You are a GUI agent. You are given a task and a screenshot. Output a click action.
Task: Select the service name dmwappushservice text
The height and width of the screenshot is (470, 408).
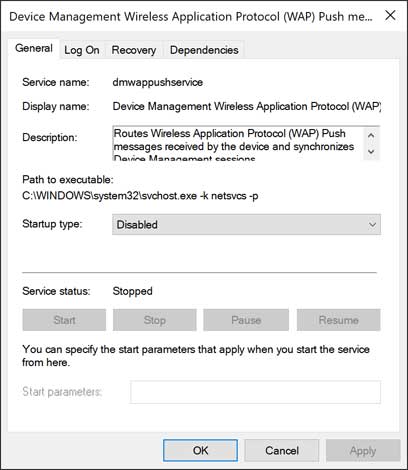click(158, 82)
